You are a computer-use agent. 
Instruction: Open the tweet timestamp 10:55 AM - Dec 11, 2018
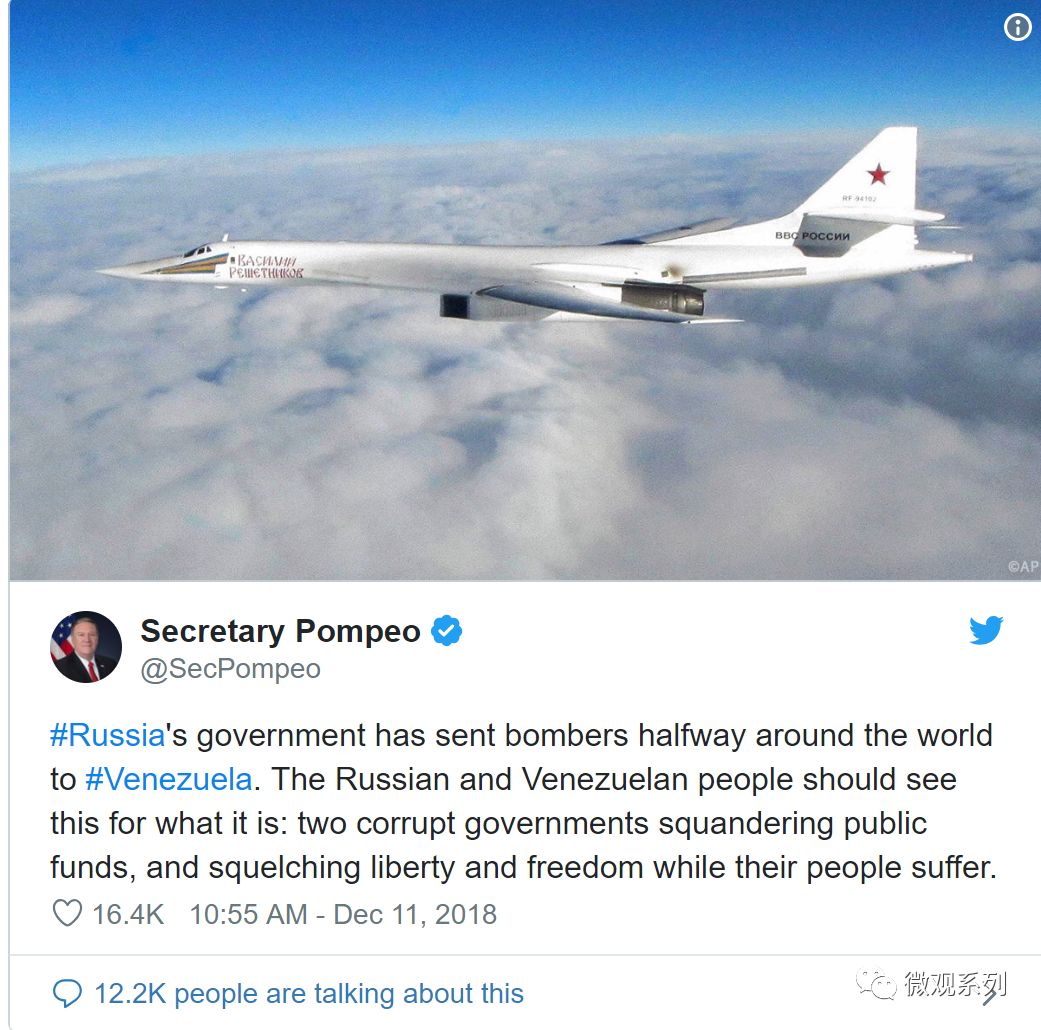coord(343,914)
